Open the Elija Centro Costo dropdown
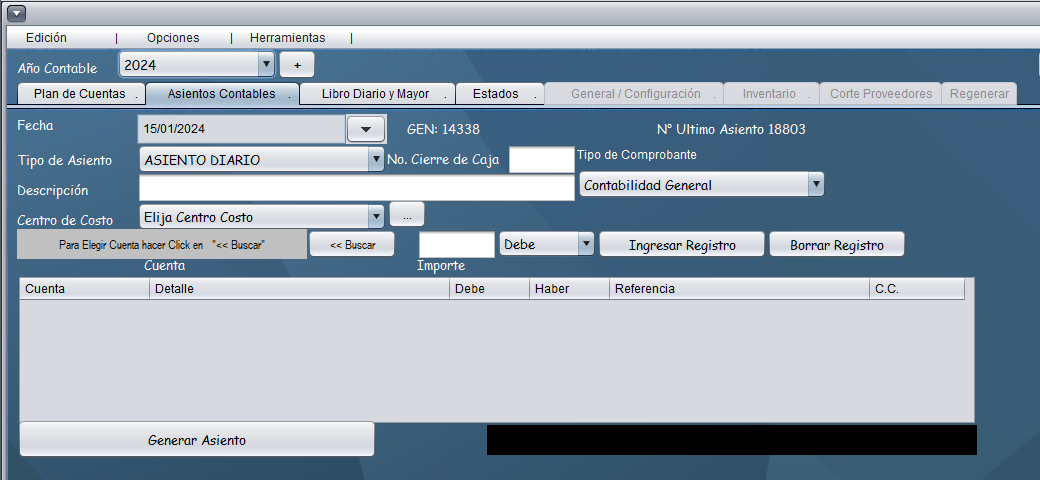Image resolution: width=1040 pixels, height=480 pixels. pyautogui.click(x=376, y=216)
